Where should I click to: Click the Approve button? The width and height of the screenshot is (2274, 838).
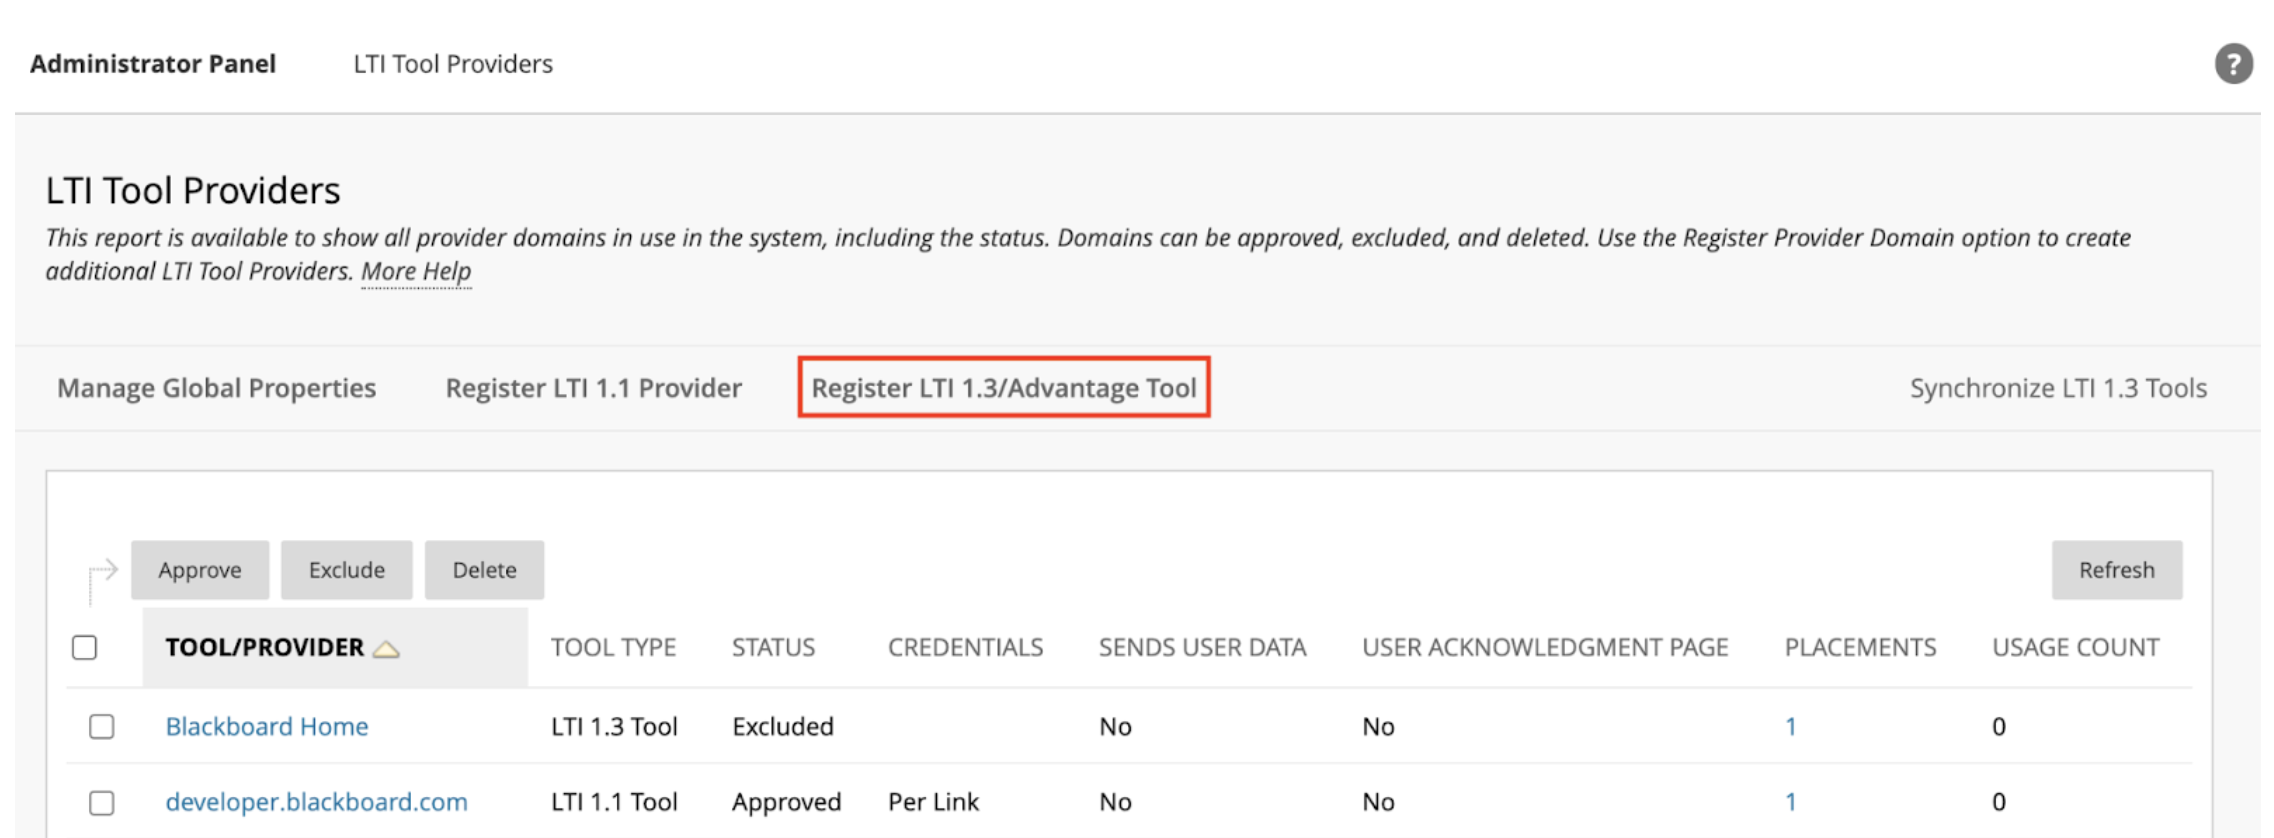coord(200,570)
